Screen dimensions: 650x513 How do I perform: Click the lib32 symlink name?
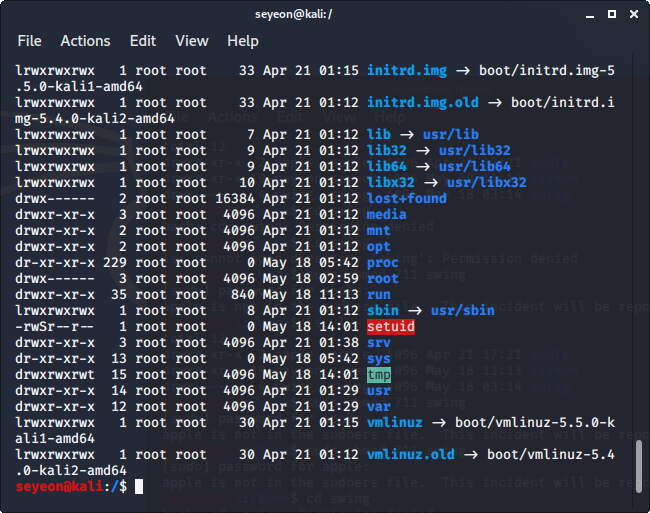(386, 150)
